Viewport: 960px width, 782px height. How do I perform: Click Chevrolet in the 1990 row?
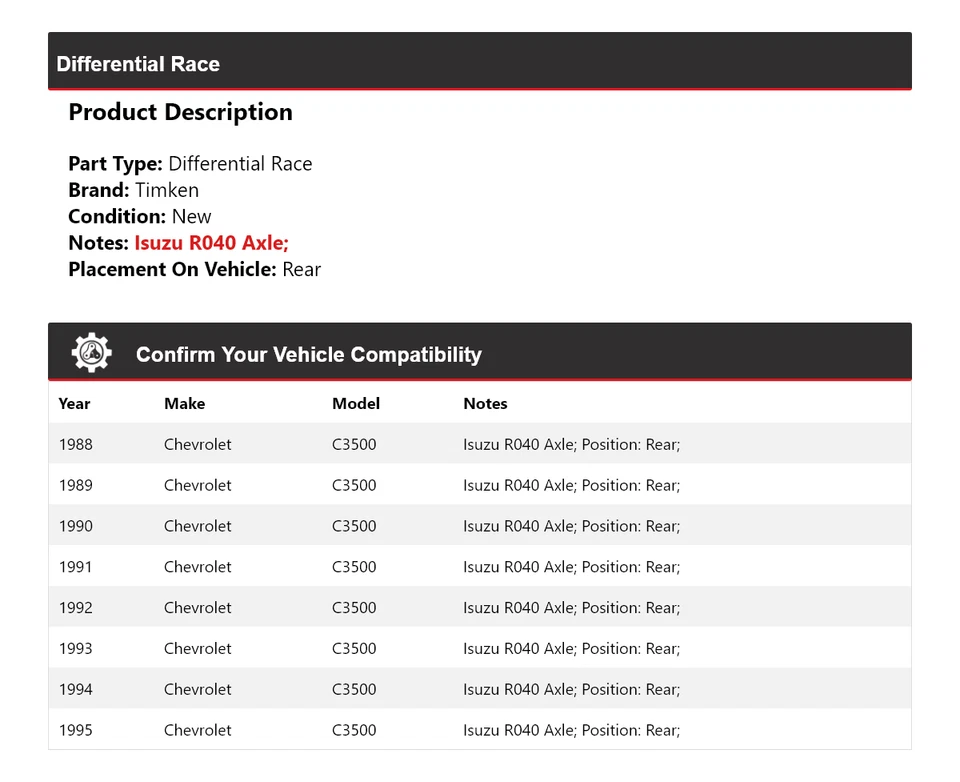[x=197, y=526]
